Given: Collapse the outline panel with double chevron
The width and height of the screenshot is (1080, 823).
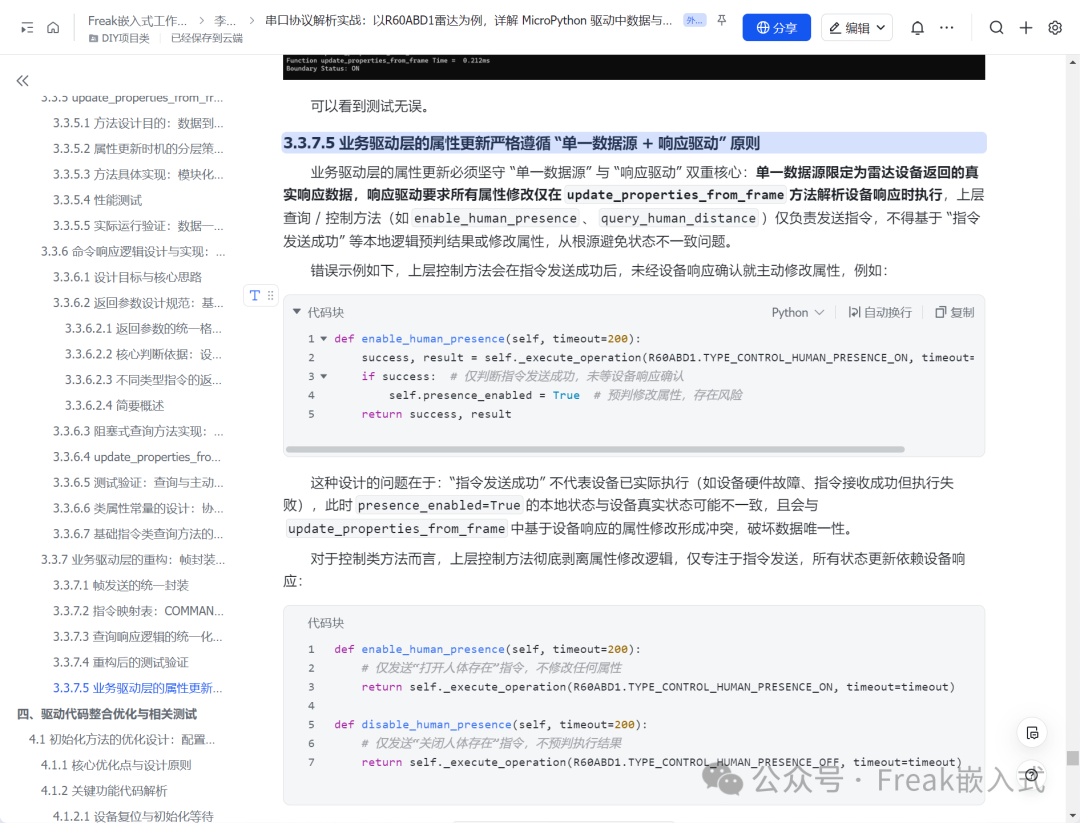Looking at the screenshot, I should pos(23,81).
